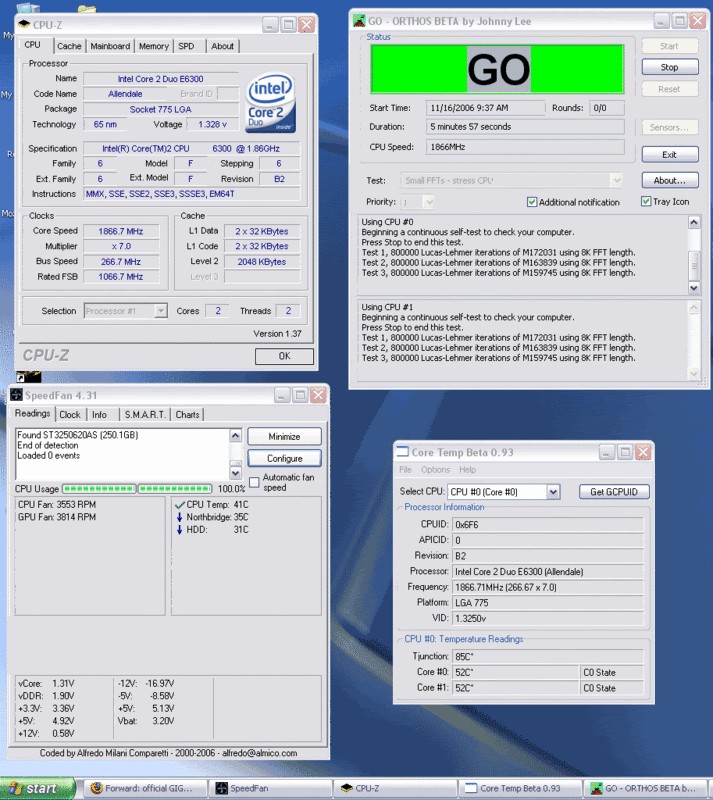Click the GO - ORTHOS BETA taskbar button
This screenshot has height=800, width=713.
[646, 788]
